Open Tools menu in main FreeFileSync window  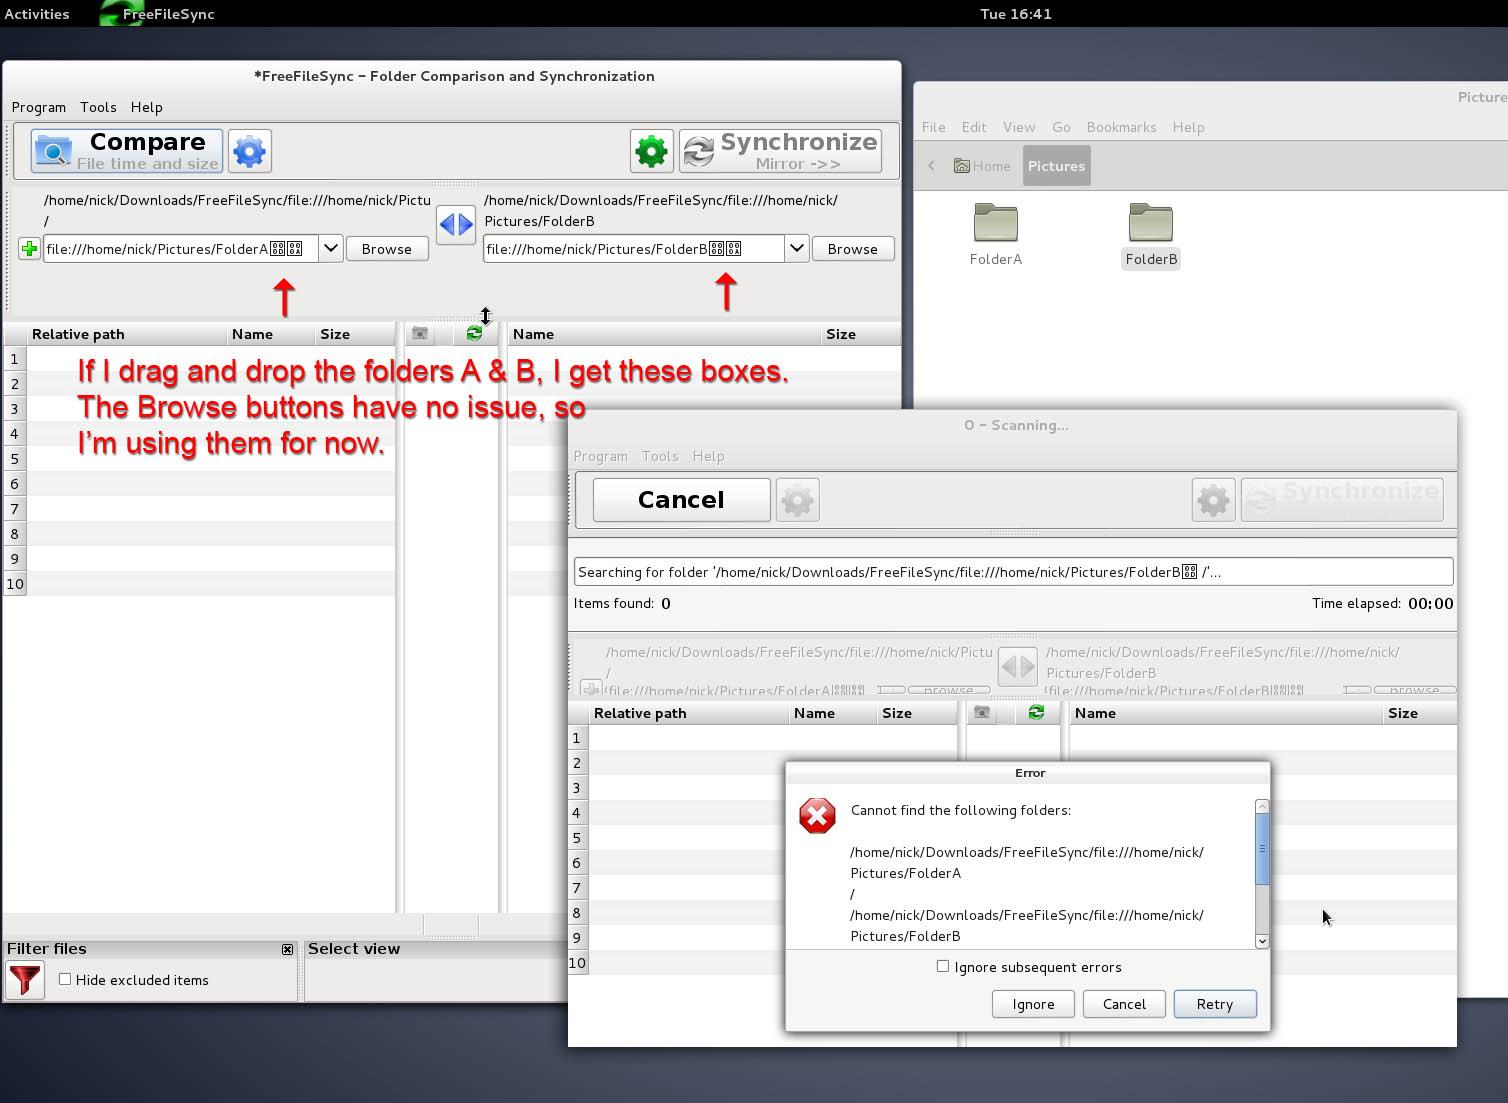(98, 107)
